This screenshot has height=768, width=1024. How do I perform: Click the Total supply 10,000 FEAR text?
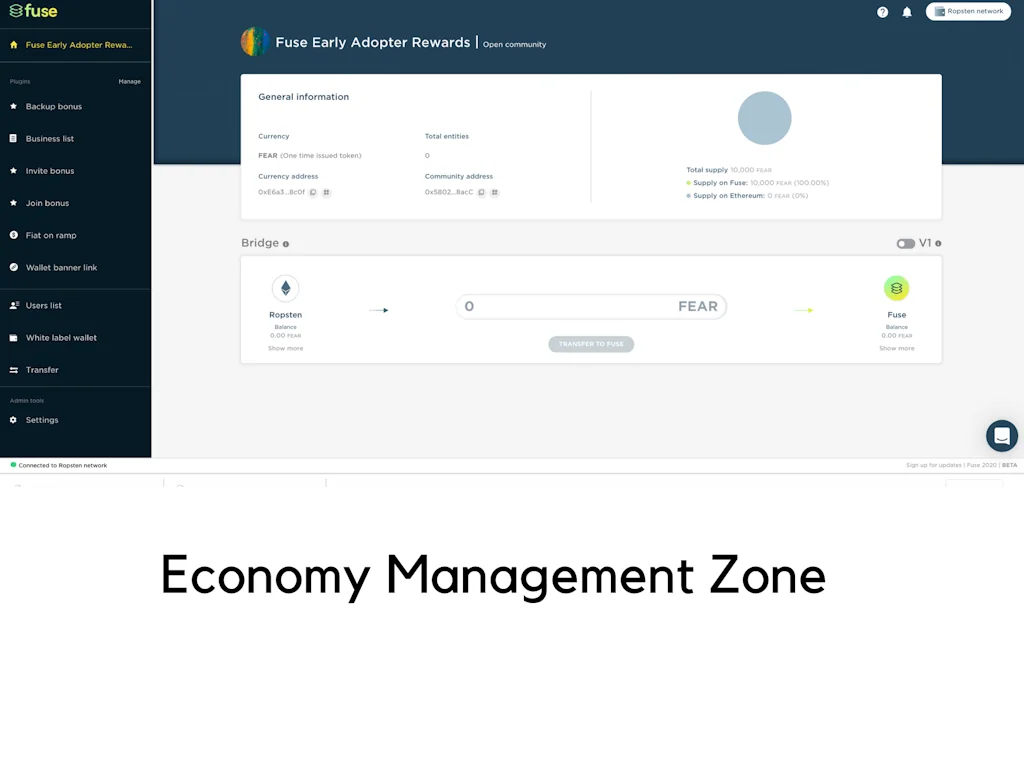coord(729,170)
